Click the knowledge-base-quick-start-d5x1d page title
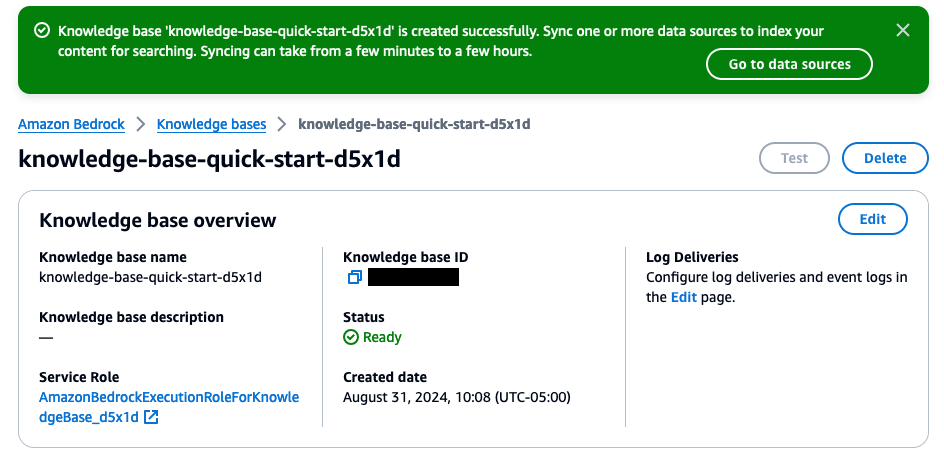The height and width of the screenshot is (453, 944). pos(210,158)
